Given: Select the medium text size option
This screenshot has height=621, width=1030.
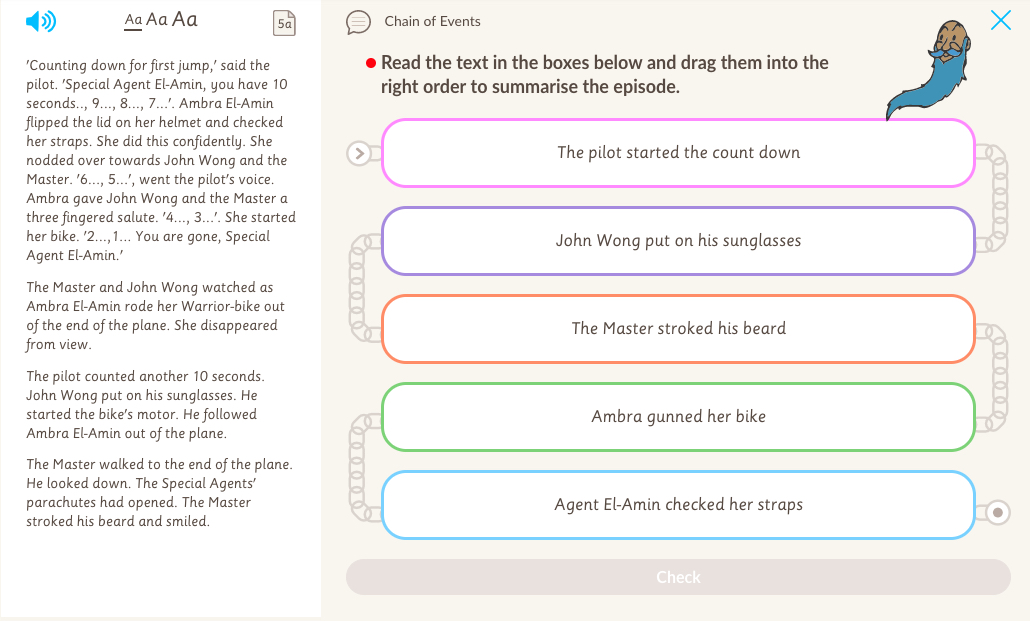Looking at the screenshot, I should (x=157, y=20).
